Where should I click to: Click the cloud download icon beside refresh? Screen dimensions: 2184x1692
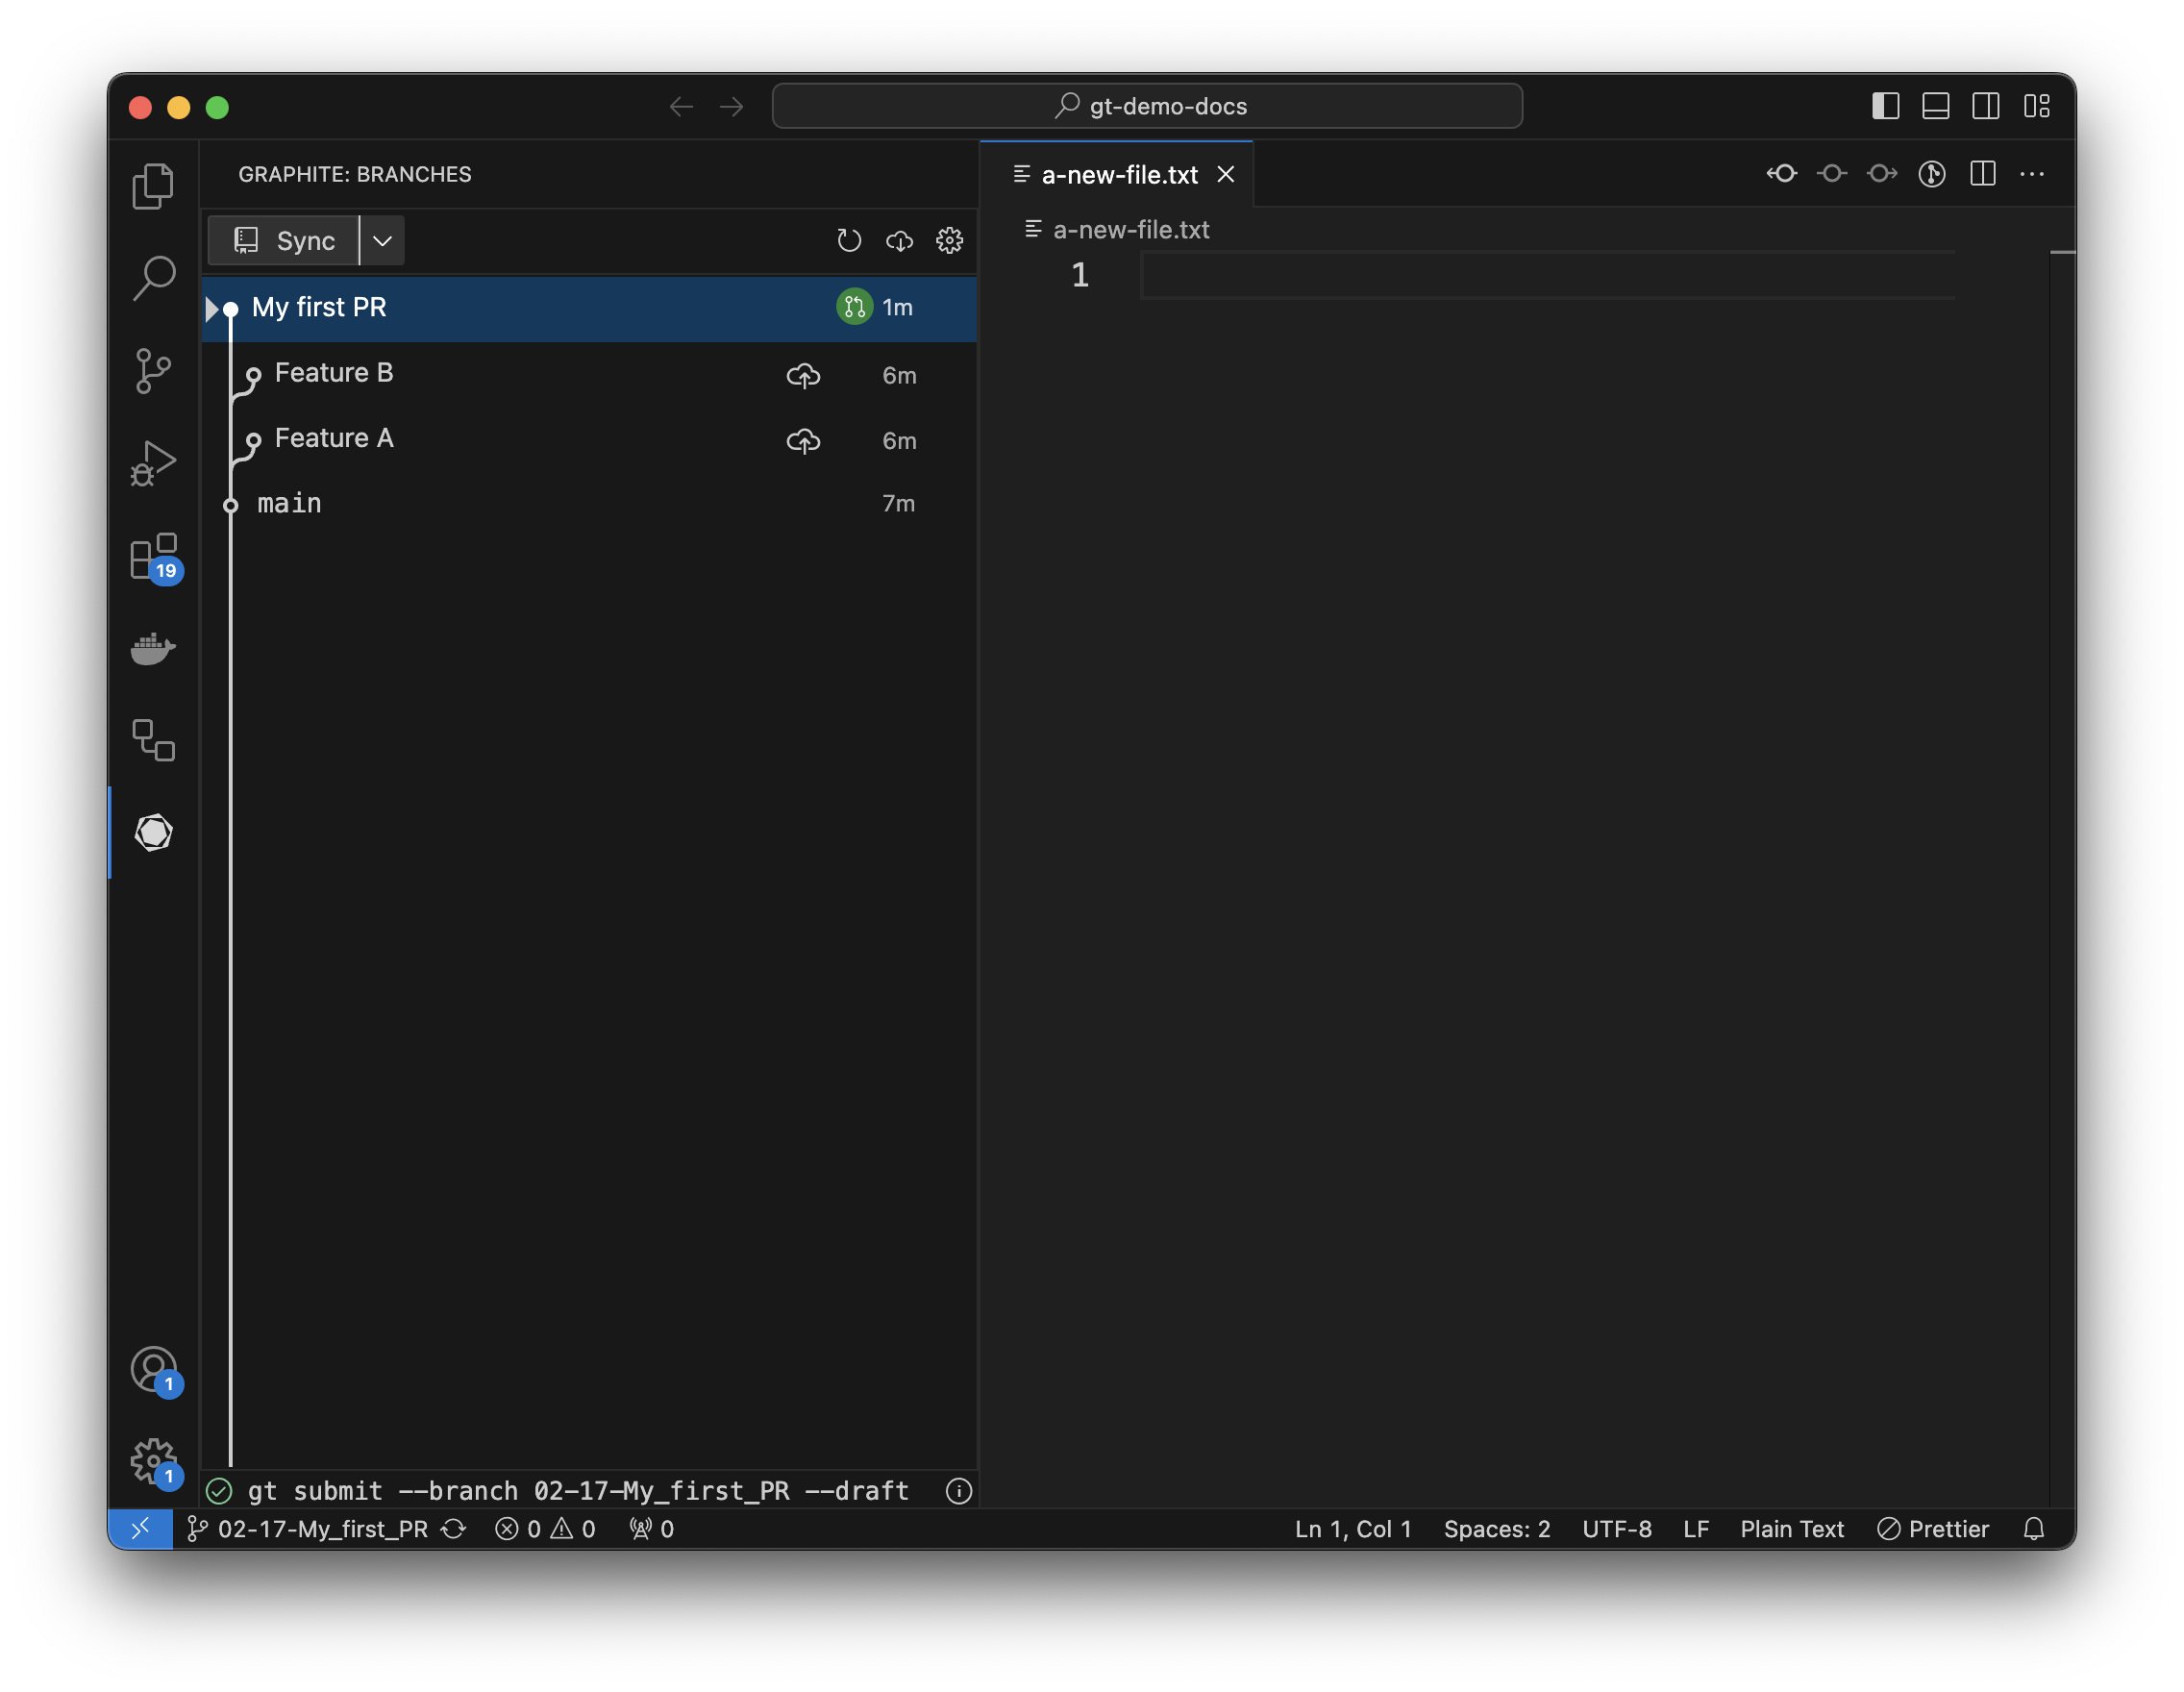point(899,241)
